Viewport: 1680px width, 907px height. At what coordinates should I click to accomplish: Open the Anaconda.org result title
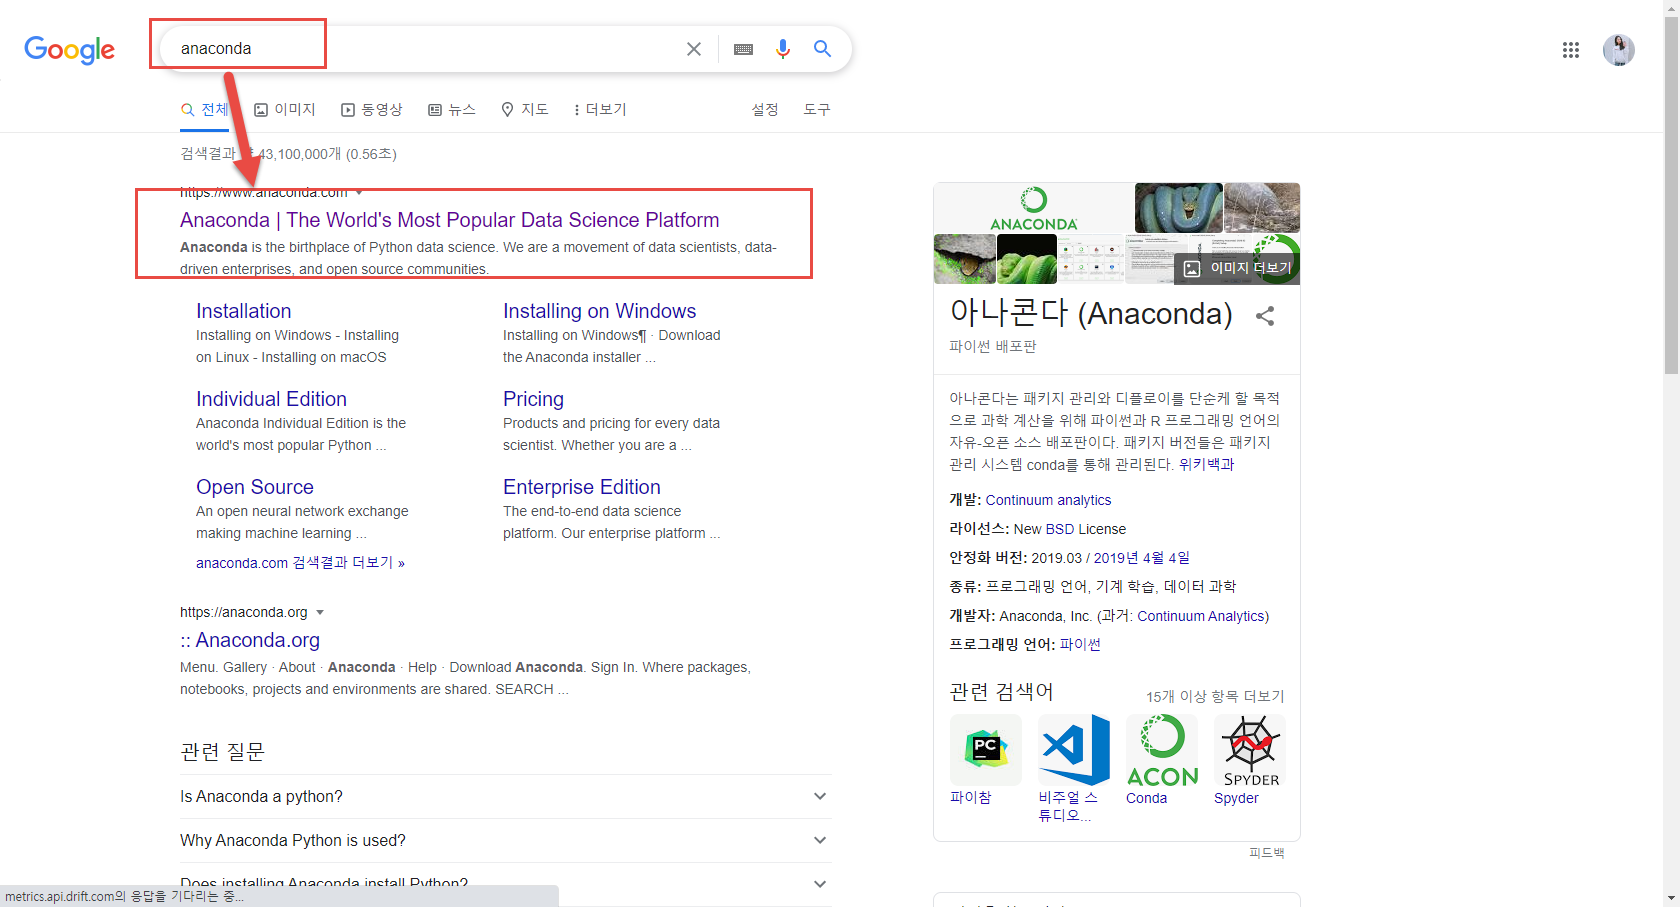[x=250, y=640]
